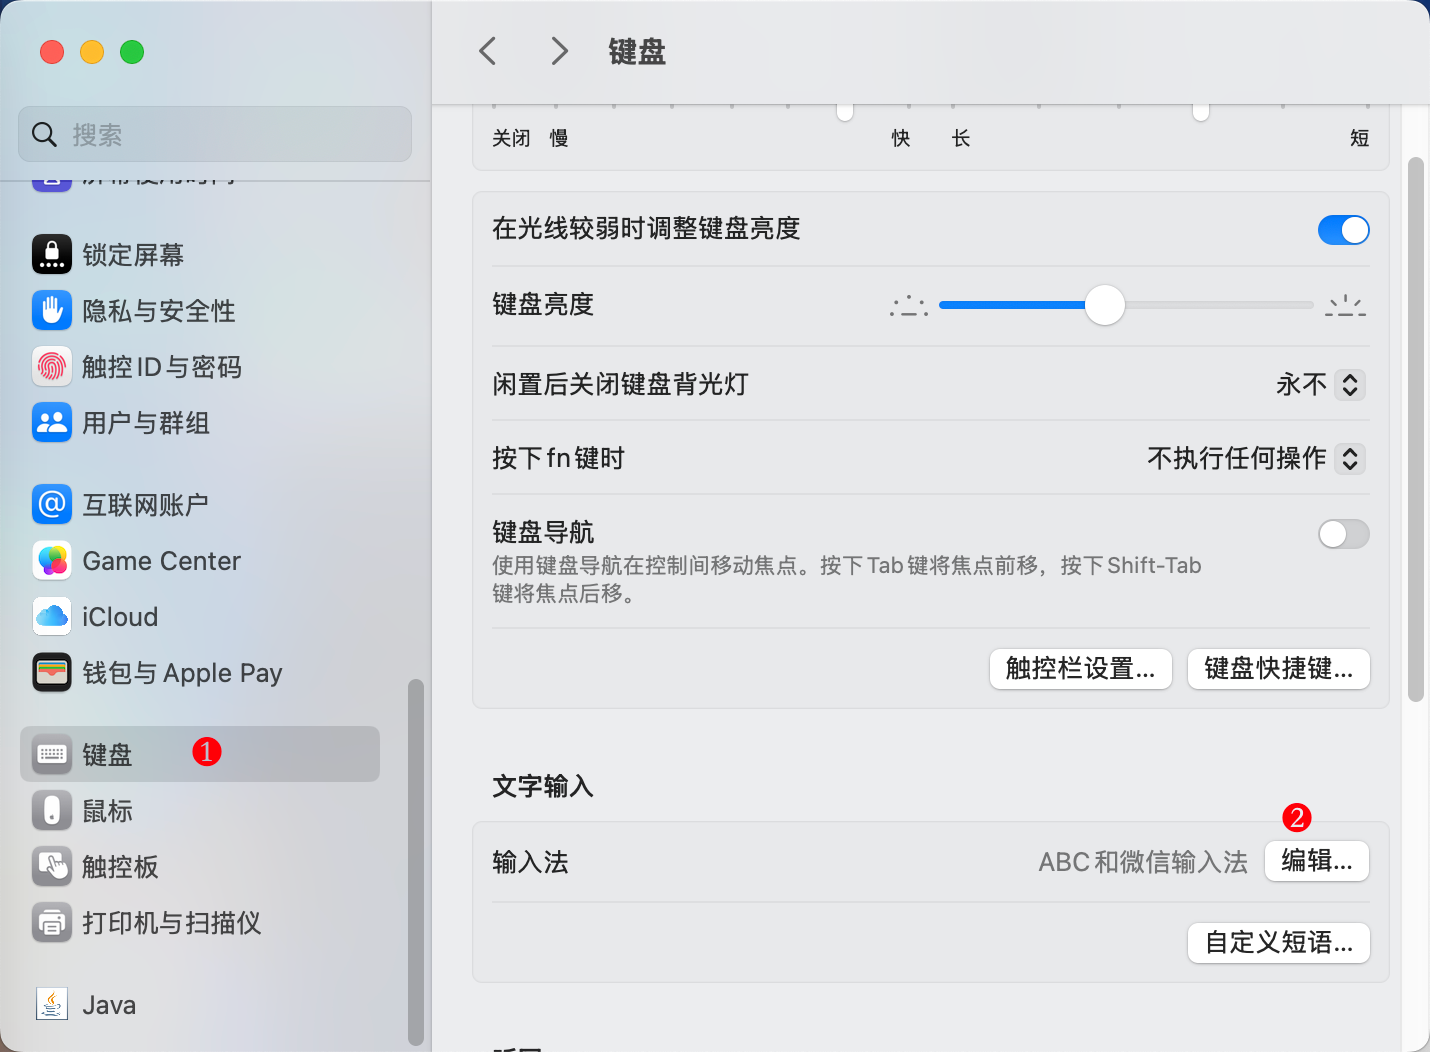Click the Lock Screen (锁定屏幕) icon
This screenshot has height=1052, width=1430.
[52, 254]
